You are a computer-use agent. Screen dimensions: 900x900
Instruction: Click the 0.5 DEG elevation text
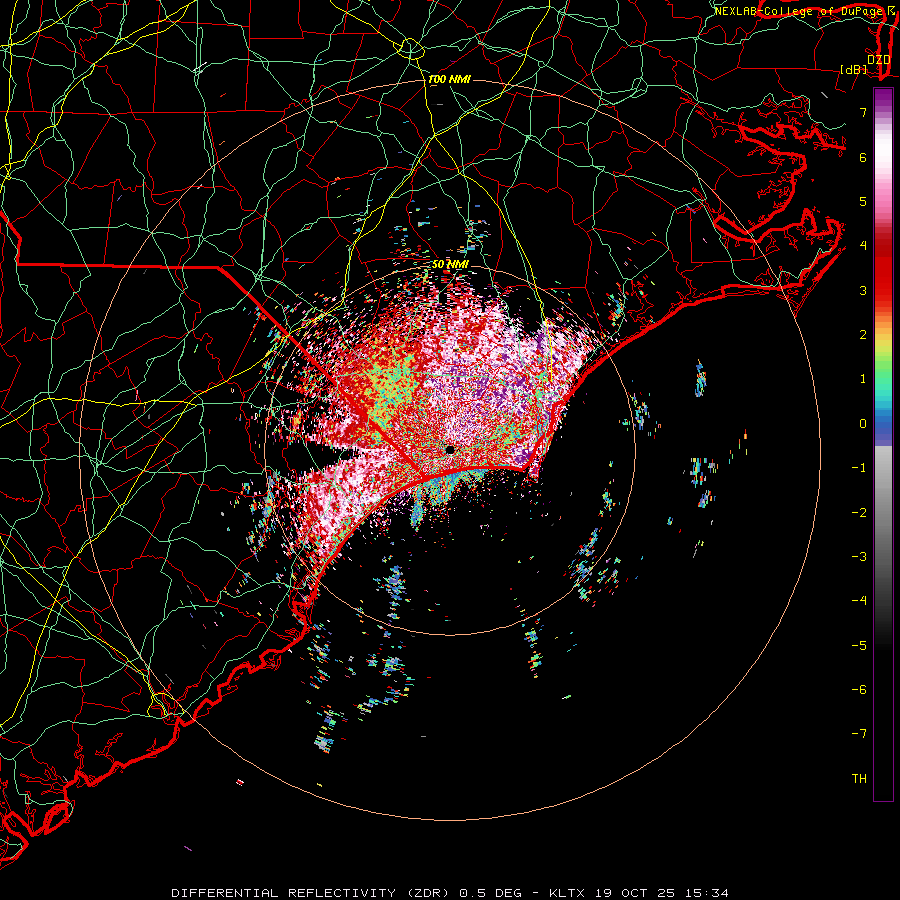point(491,893)
